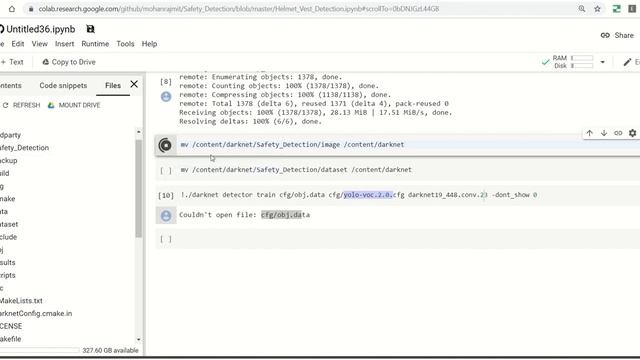Image resolution: width=640 pixels, height=360 pixels.
Task: Select the results folder in file list
Action: 7,262
